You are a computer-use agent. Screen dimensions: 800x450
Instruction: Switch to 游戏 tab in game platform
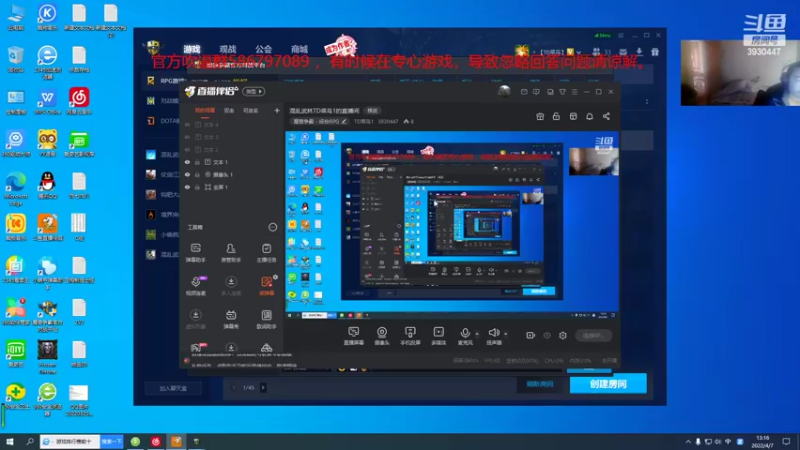tap(192, 49)
